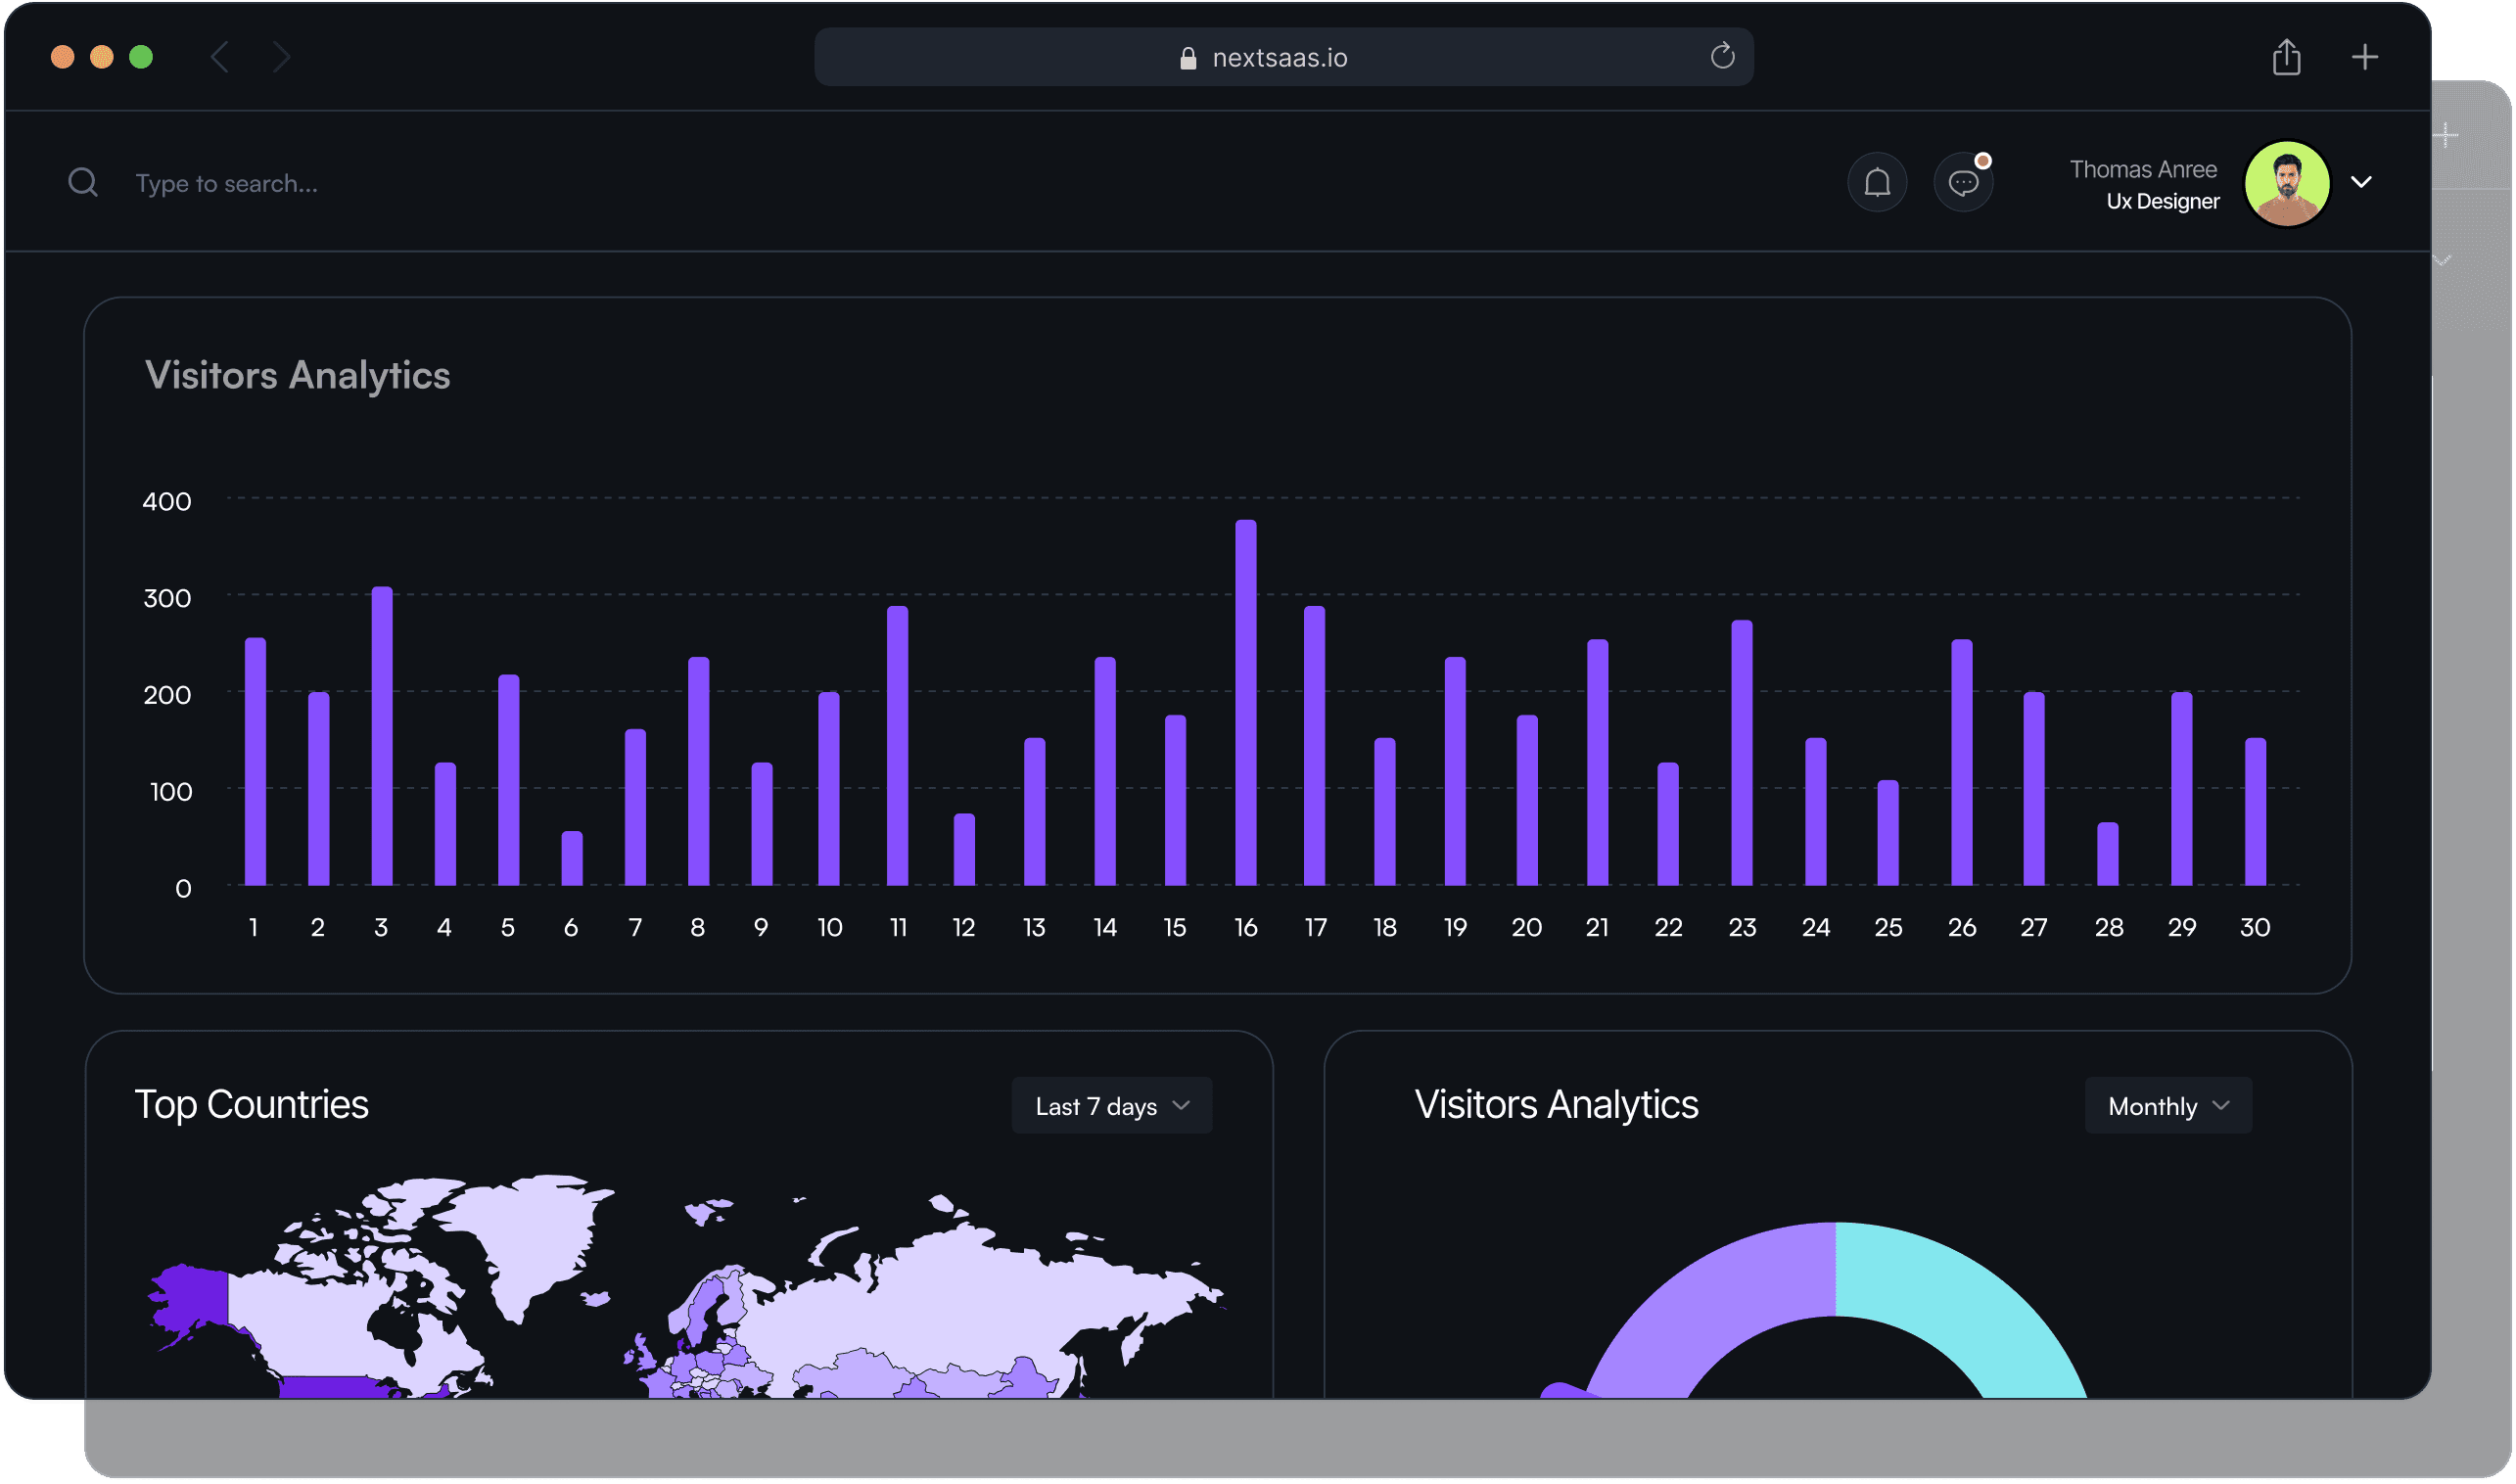The height and width of the screenshot is (1484, 2516).
Task: Click the Thomas Anree profile avatar
Action: tap(2287, 184)
